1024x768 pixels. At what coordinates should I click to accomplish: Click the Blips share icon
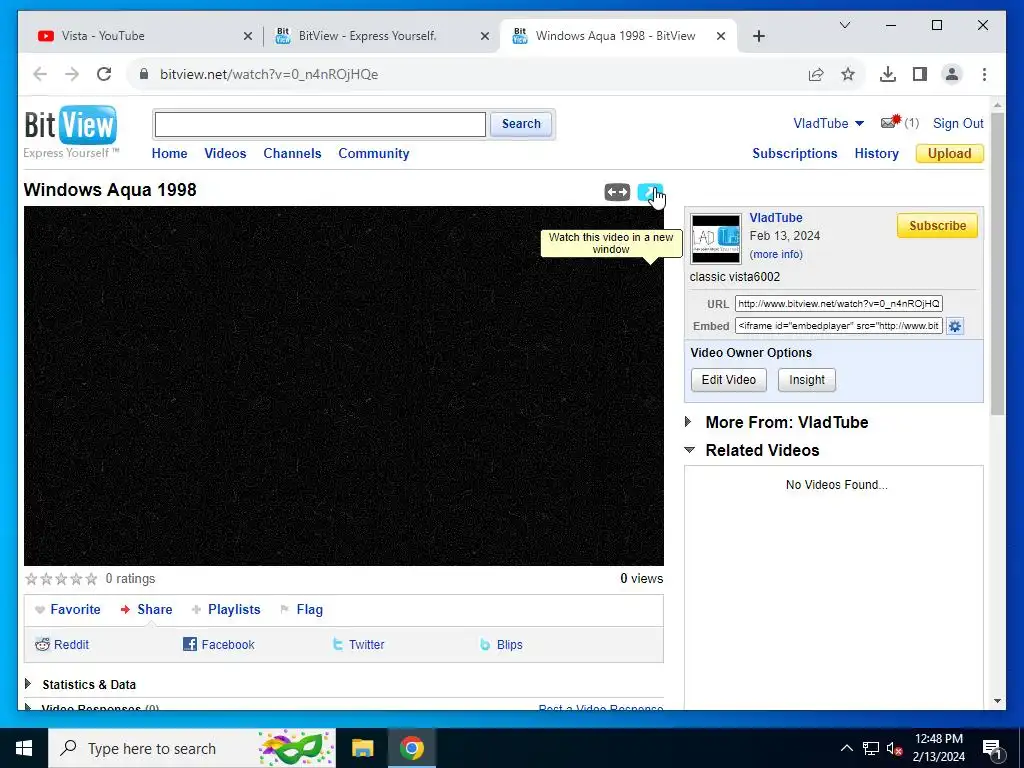click(485, 645)
